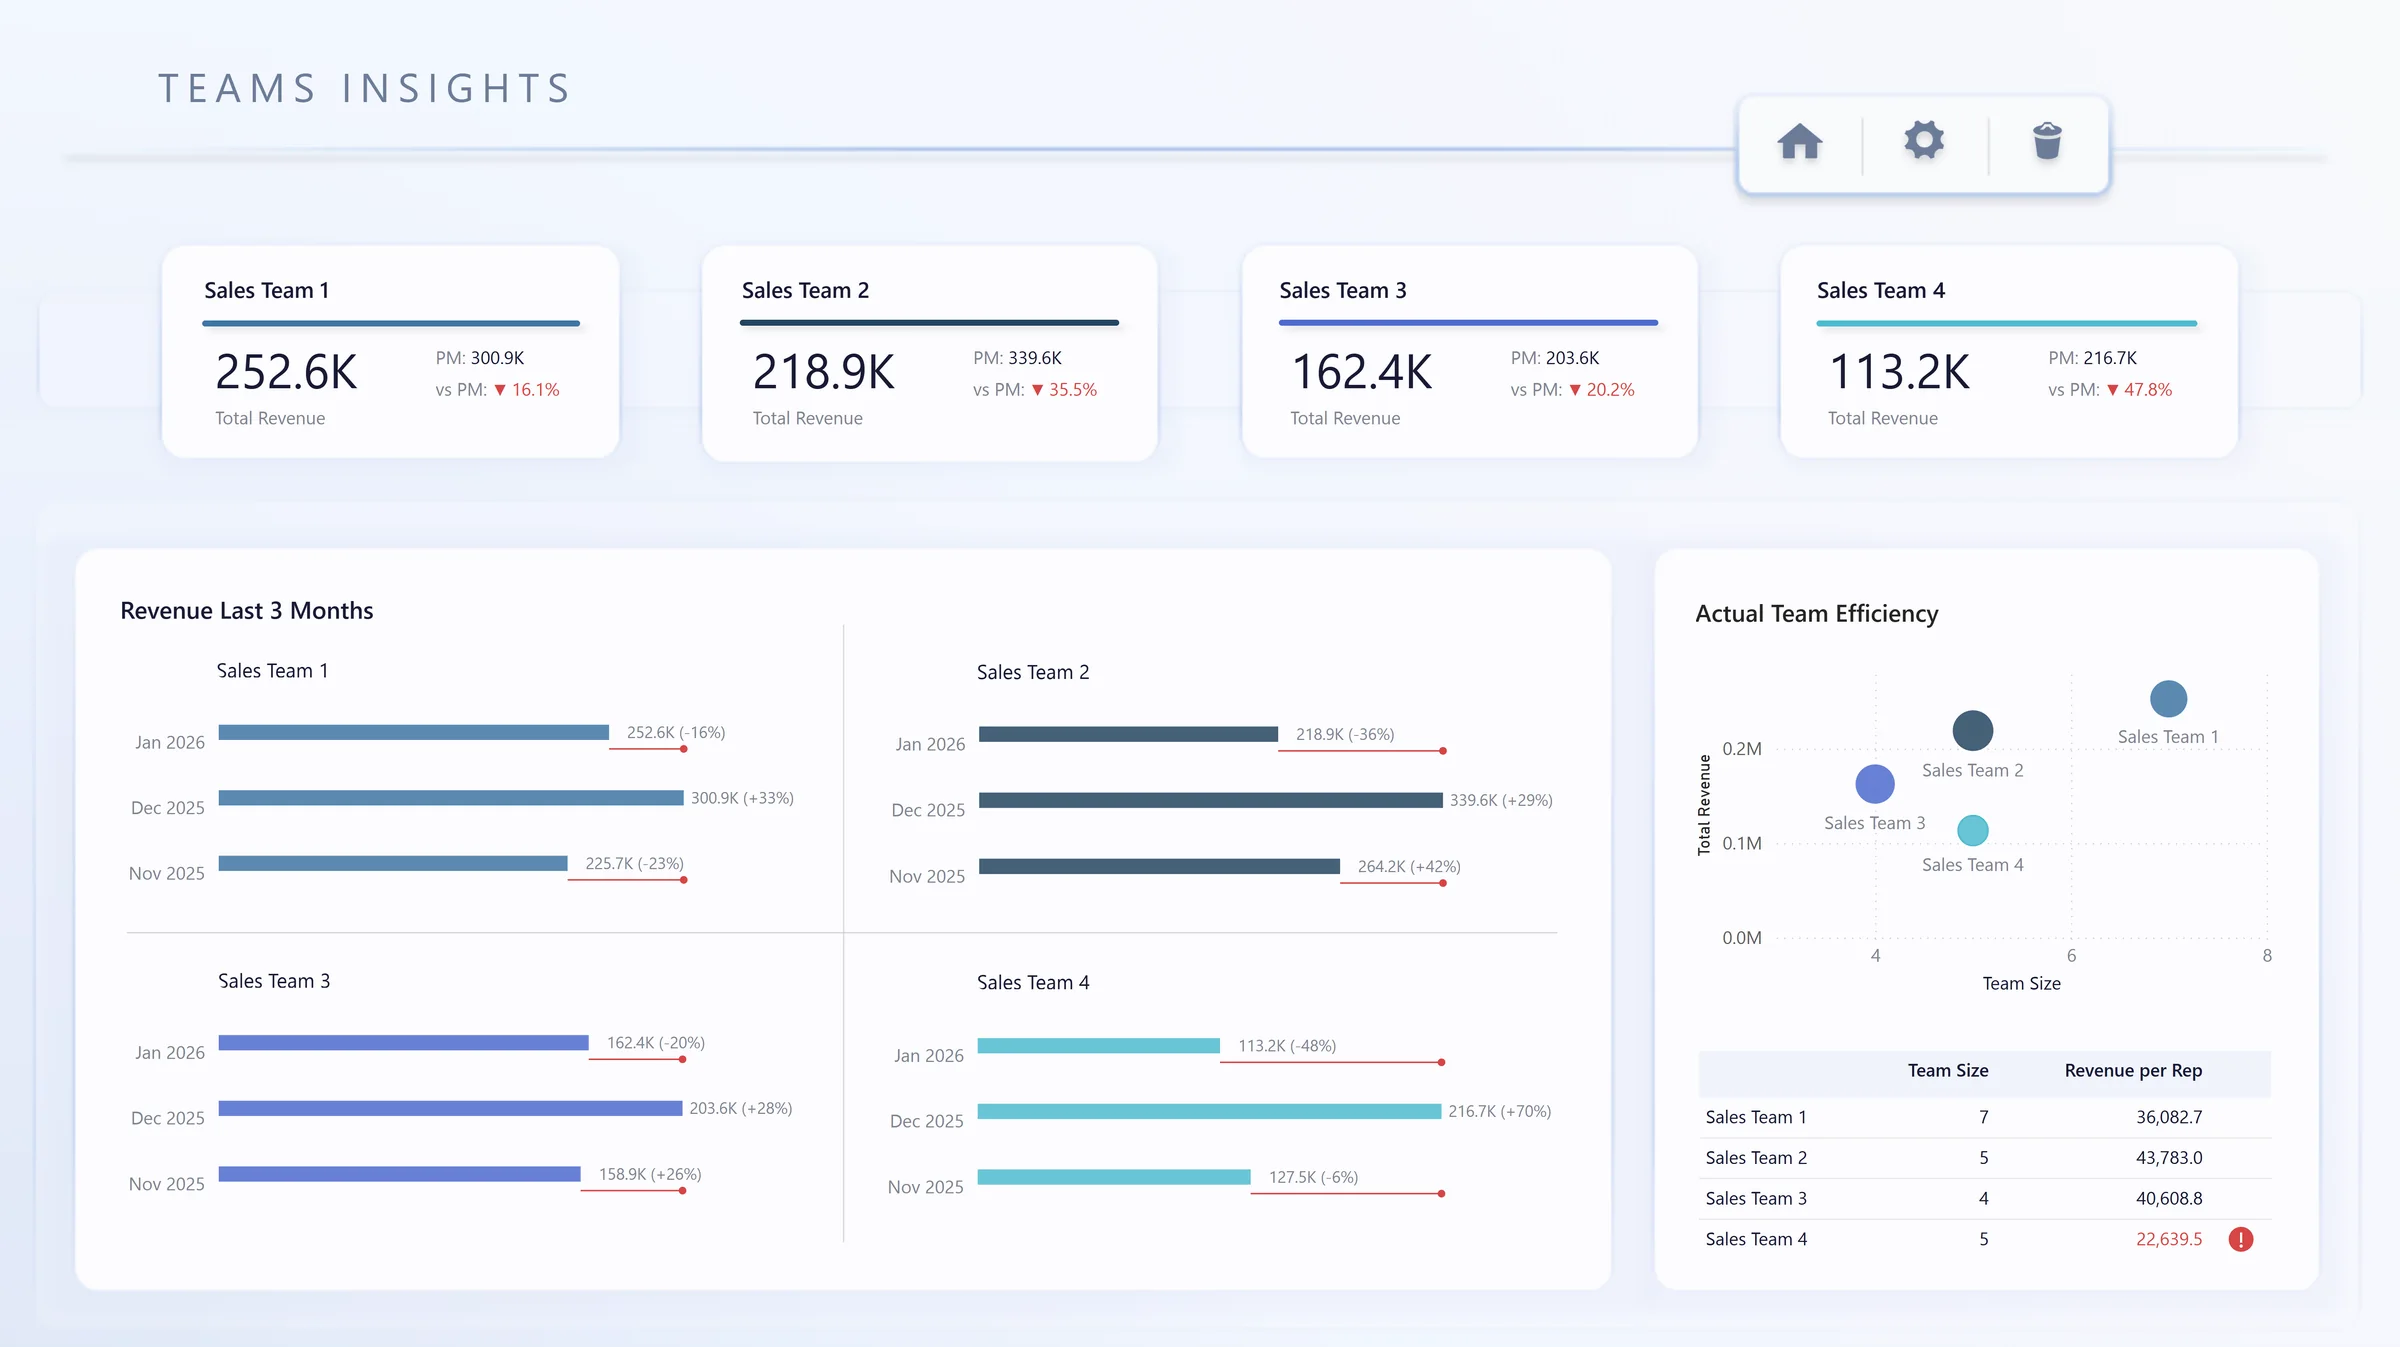Sort table by Revenue per Rep header
Viewport: 2400px width, 1347px height.
click(x=2133, y=1070)
